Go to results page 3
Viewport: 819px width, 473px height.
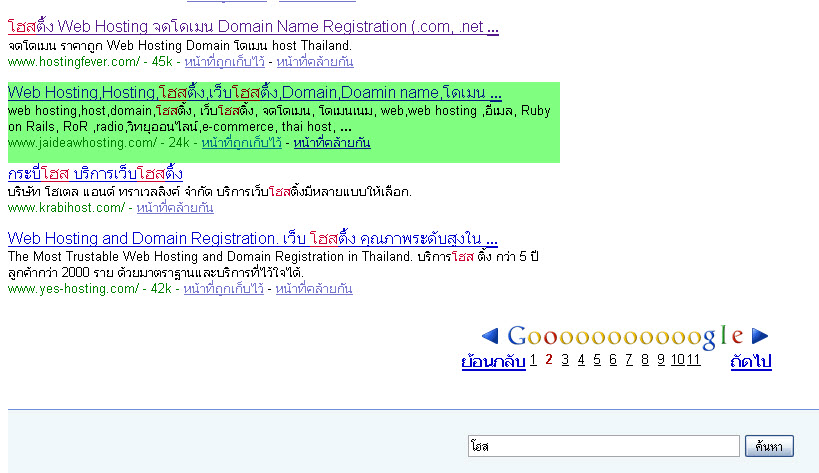pyautogui.click(x=565, y=360)
